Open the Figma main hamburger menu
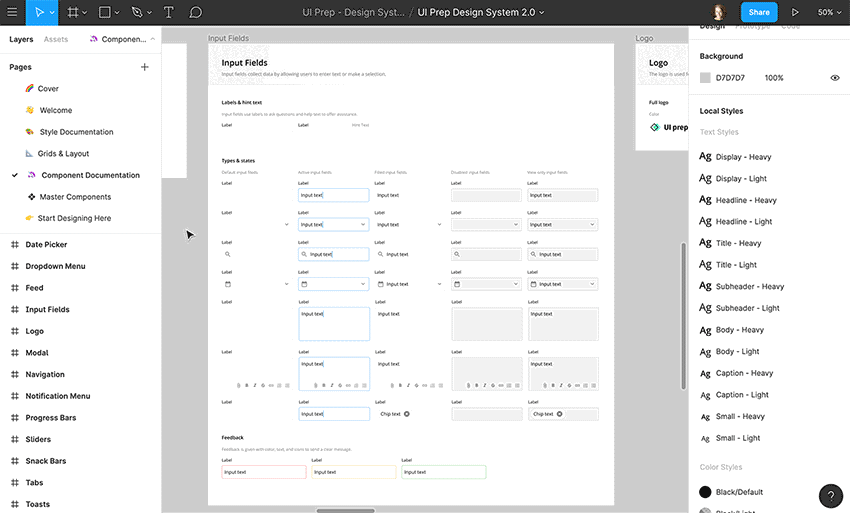The image size is (850, 513). point(13,13)
